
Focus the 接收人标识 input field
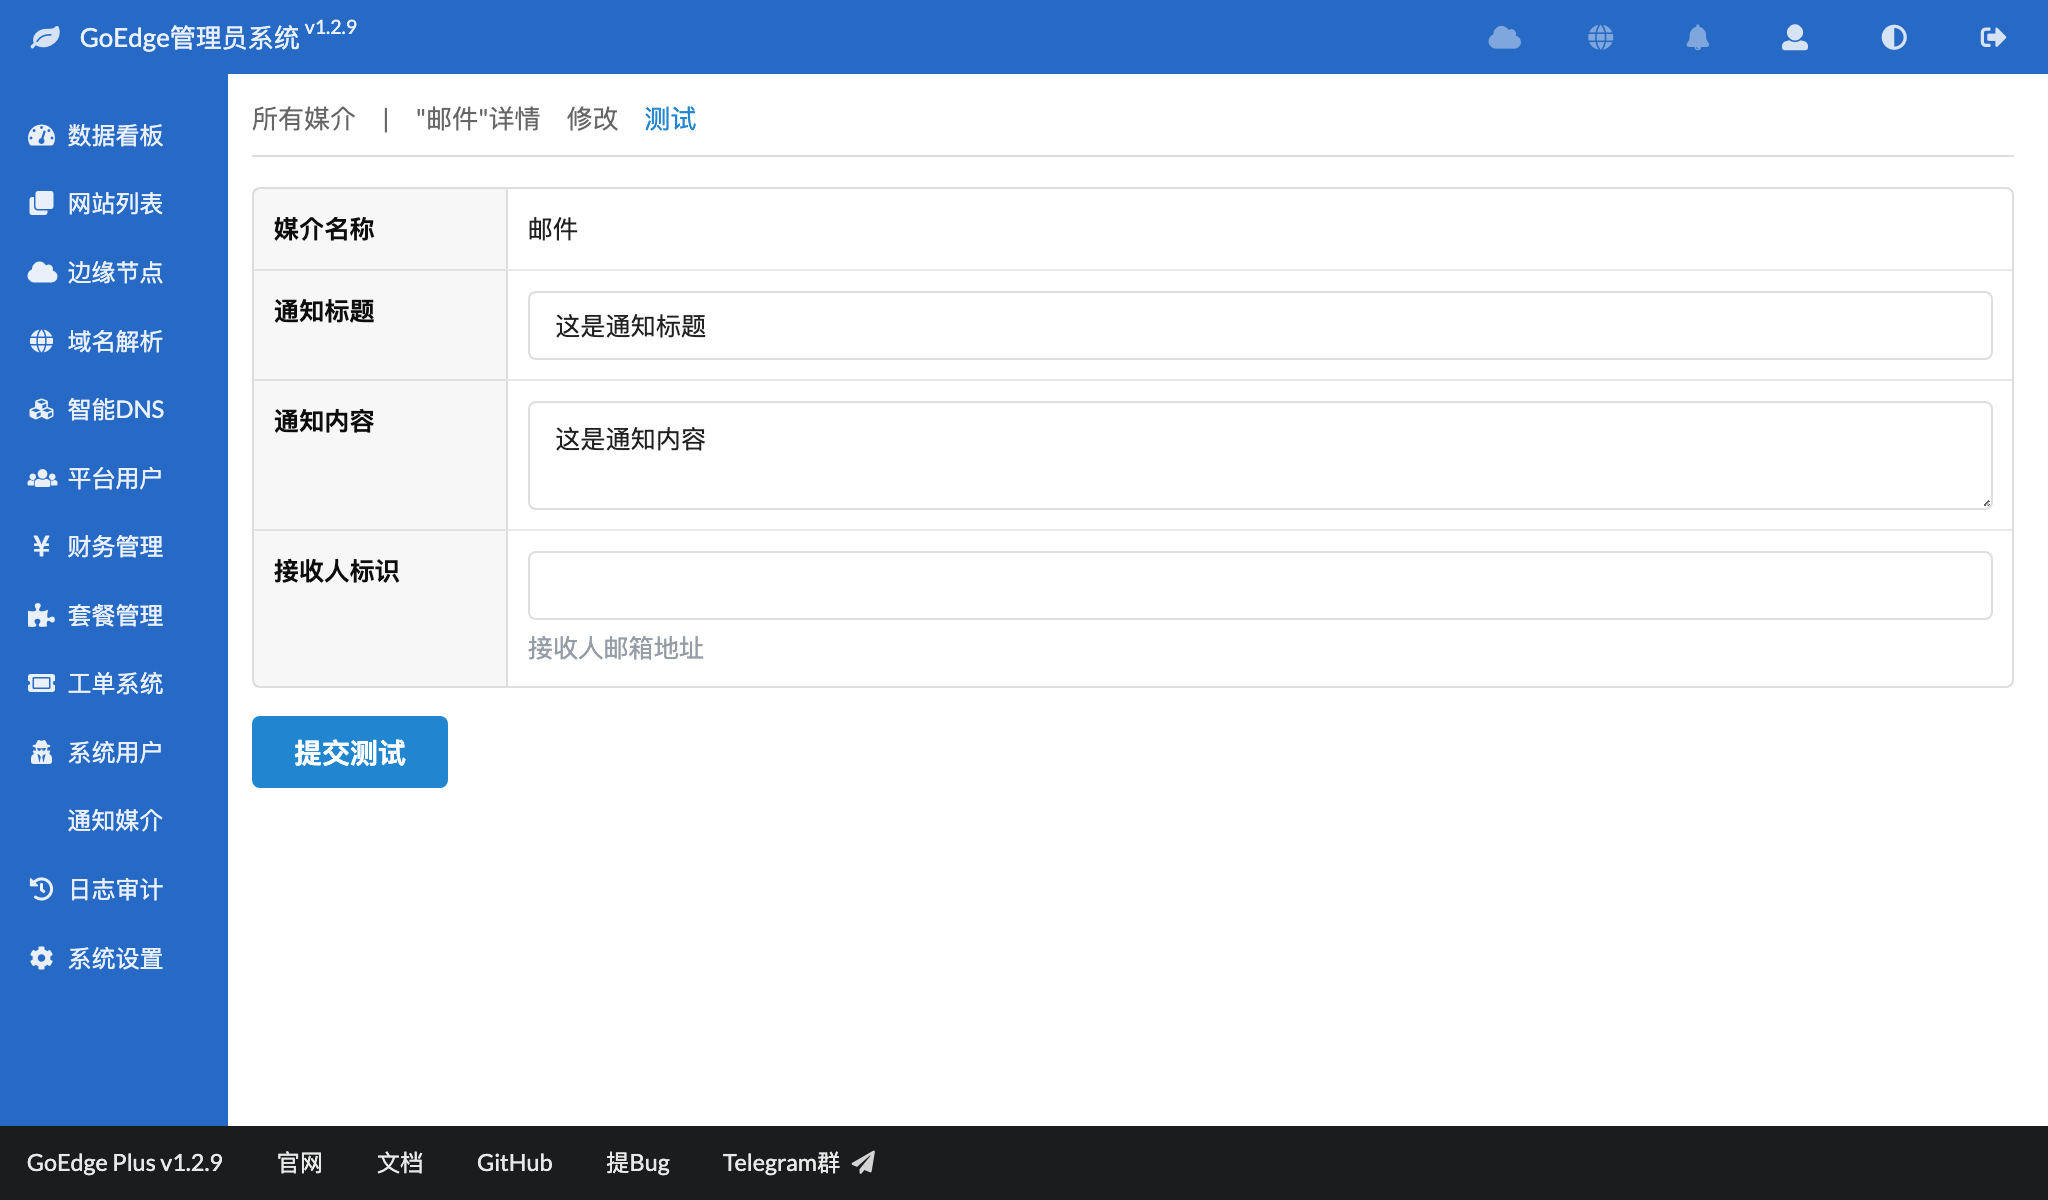click(x=1260, y=585)
